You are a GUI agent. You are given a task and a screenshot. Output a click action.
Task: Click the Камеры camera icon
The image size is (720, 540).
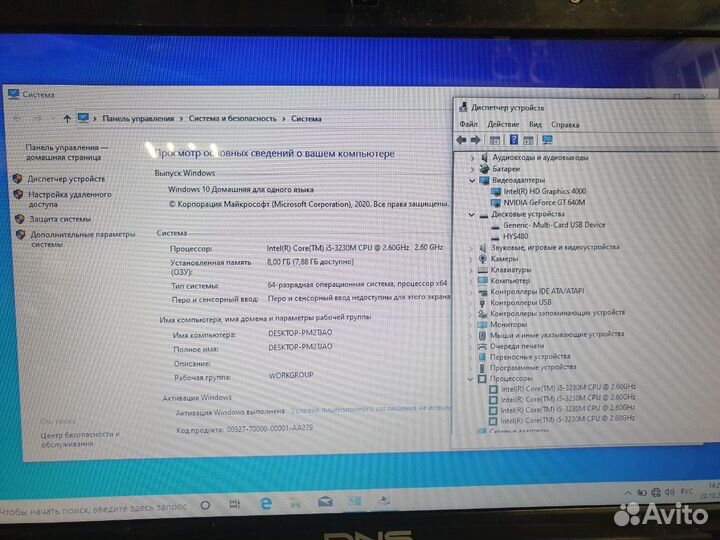tap(483, 259)
